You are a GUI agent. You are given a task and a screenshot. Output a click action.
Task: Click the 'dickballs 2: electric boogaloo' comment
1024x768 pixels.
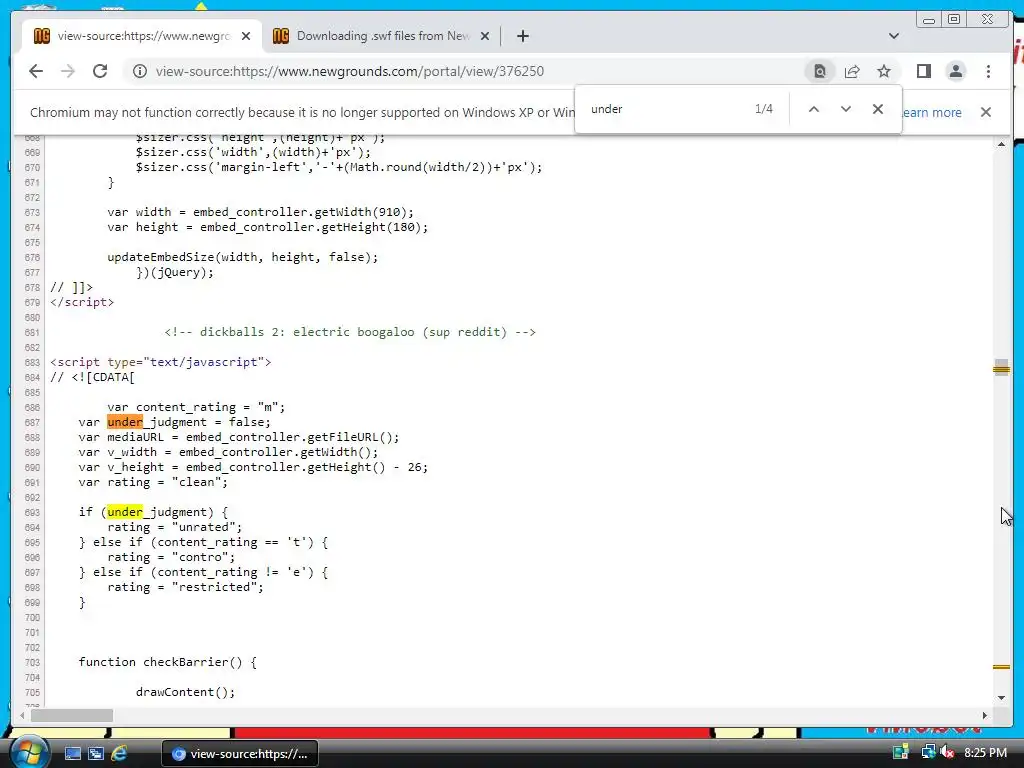coord(350,332)
